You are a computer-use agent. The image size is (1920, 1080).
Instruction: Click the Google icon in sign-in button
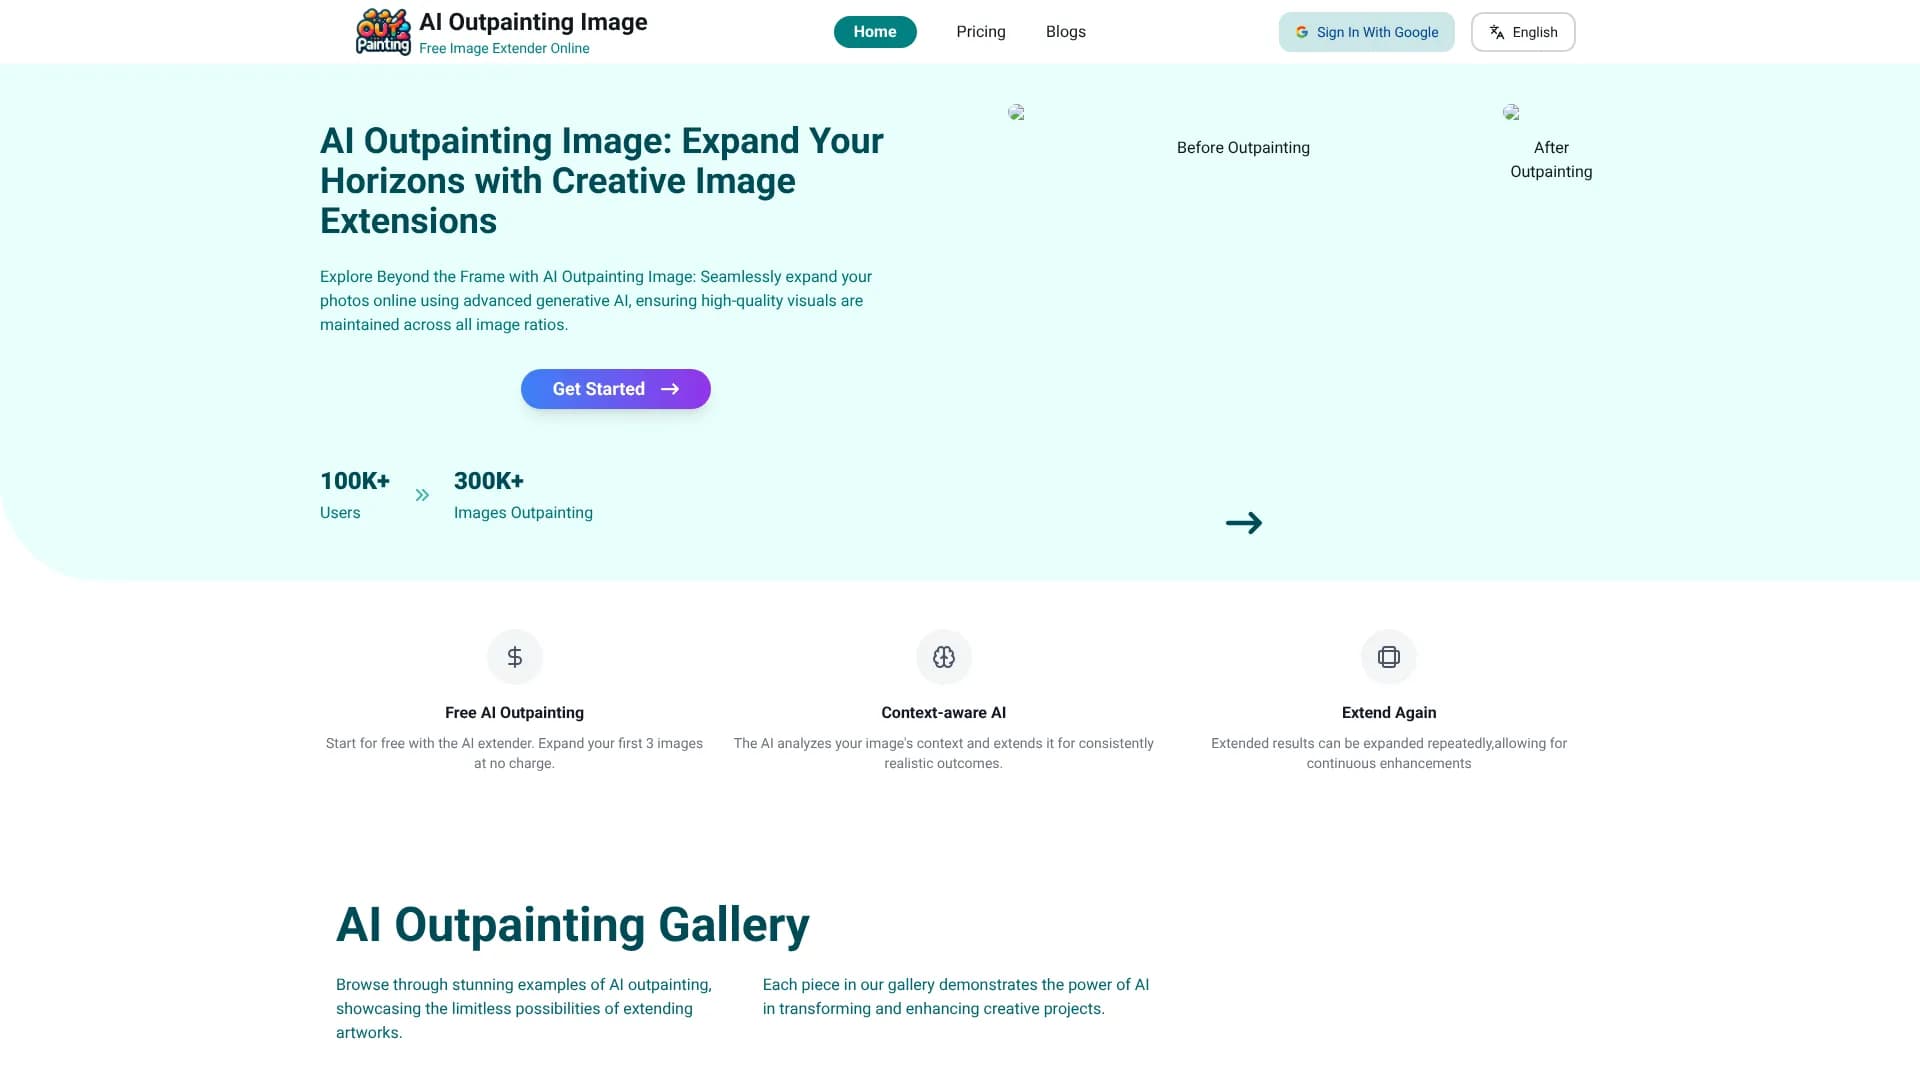[1301, 31]
